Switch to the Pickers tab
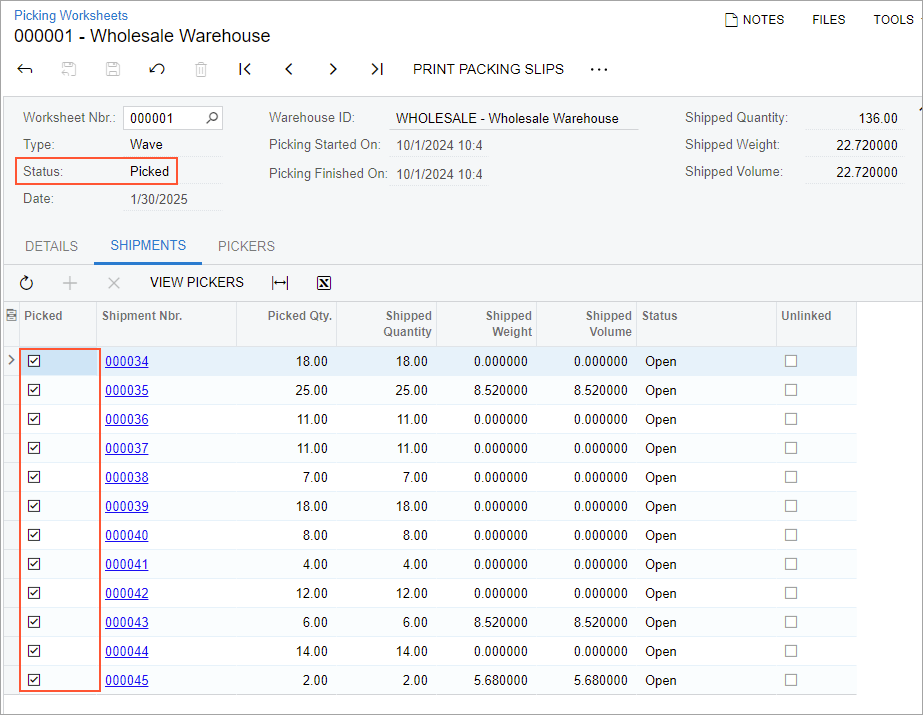The height and width of the screenshot is (715, 923). click(x=246, y=246)
